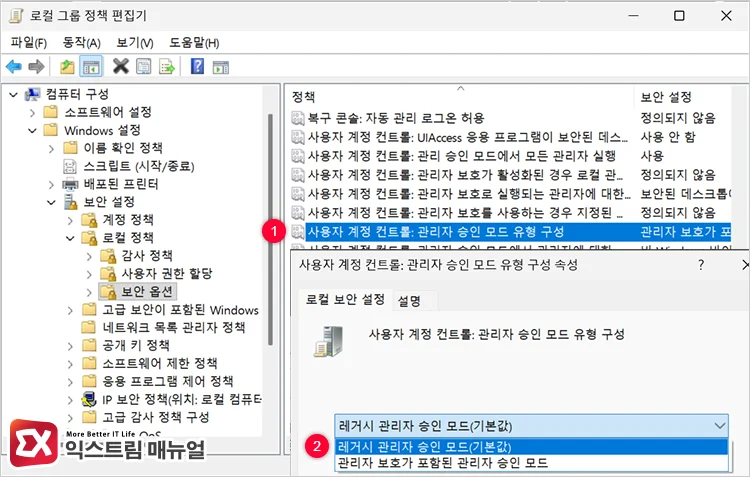Toggle the Show/Hide action pane icon
The height and width of the screenshot is (477, 750).
pos(221,67)
